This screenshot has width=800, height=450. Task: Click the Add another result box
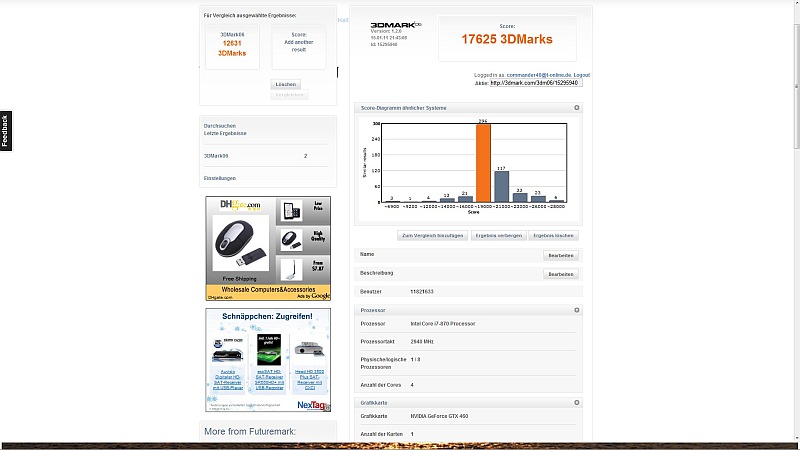[x=299, y=46]
